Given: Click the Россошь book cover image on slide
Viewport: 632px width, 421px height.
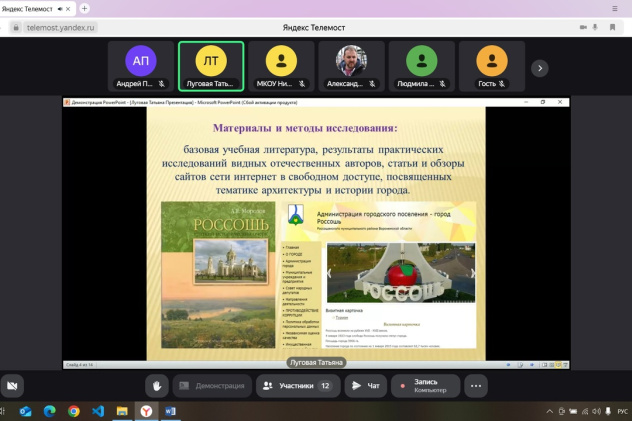Looking at the screenshot, I should [218, 275].
